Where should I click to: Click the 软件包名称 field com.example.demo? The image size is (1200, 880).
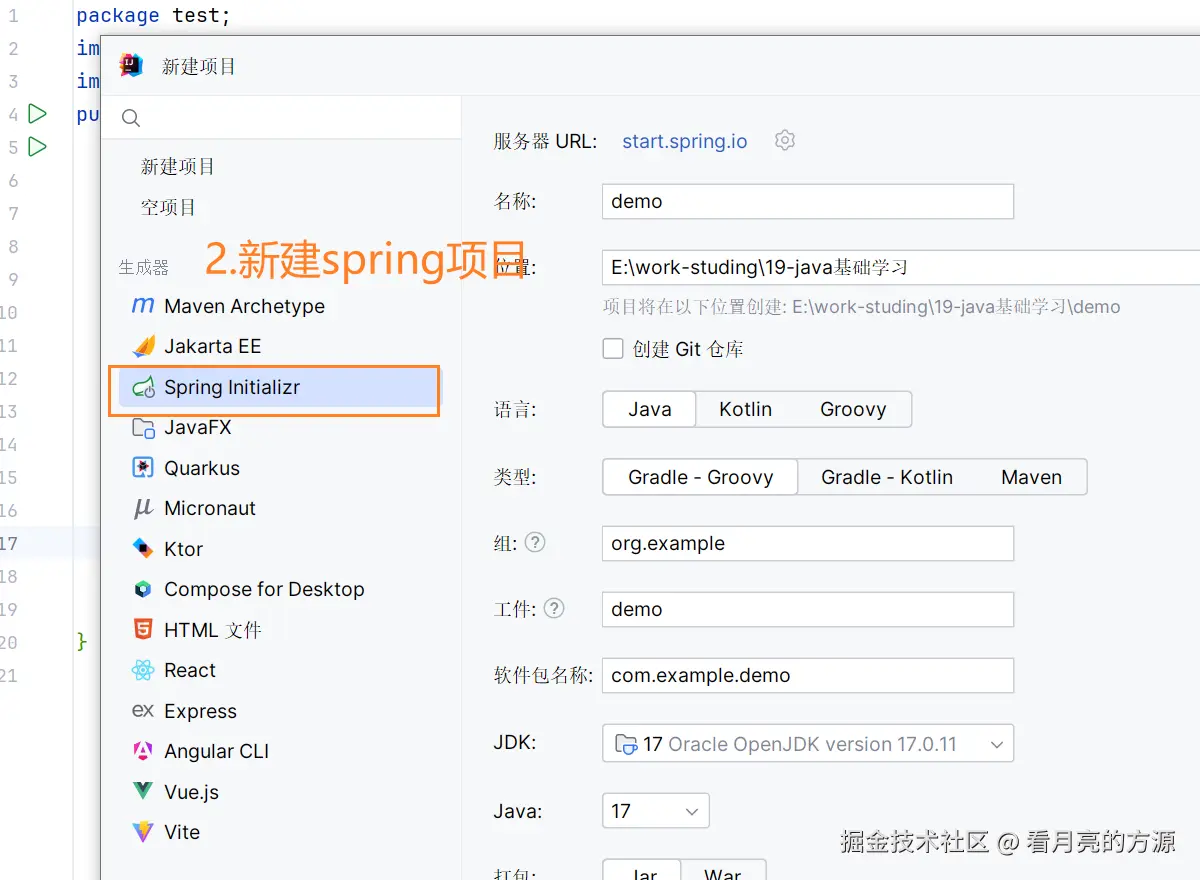pyautogui.click(x=808, y=675)
